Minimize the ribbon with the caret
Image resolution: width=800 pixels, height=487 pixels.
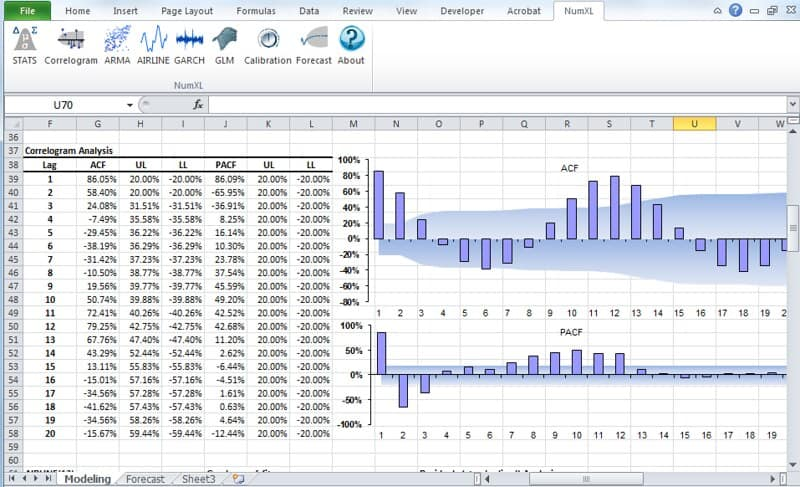[718, 11]
